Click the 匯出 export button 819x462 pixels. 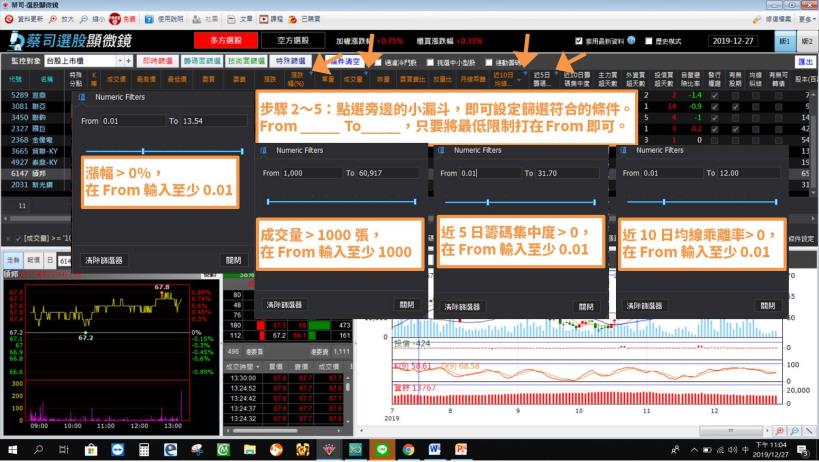pyautogui.click(x=805, y=62)
